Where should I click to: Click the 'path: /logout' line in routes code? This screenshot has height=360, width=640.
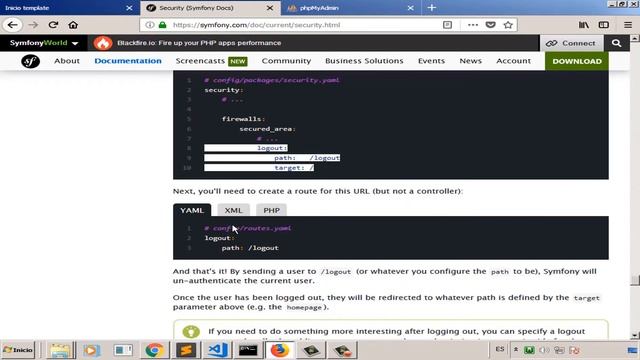250,248
